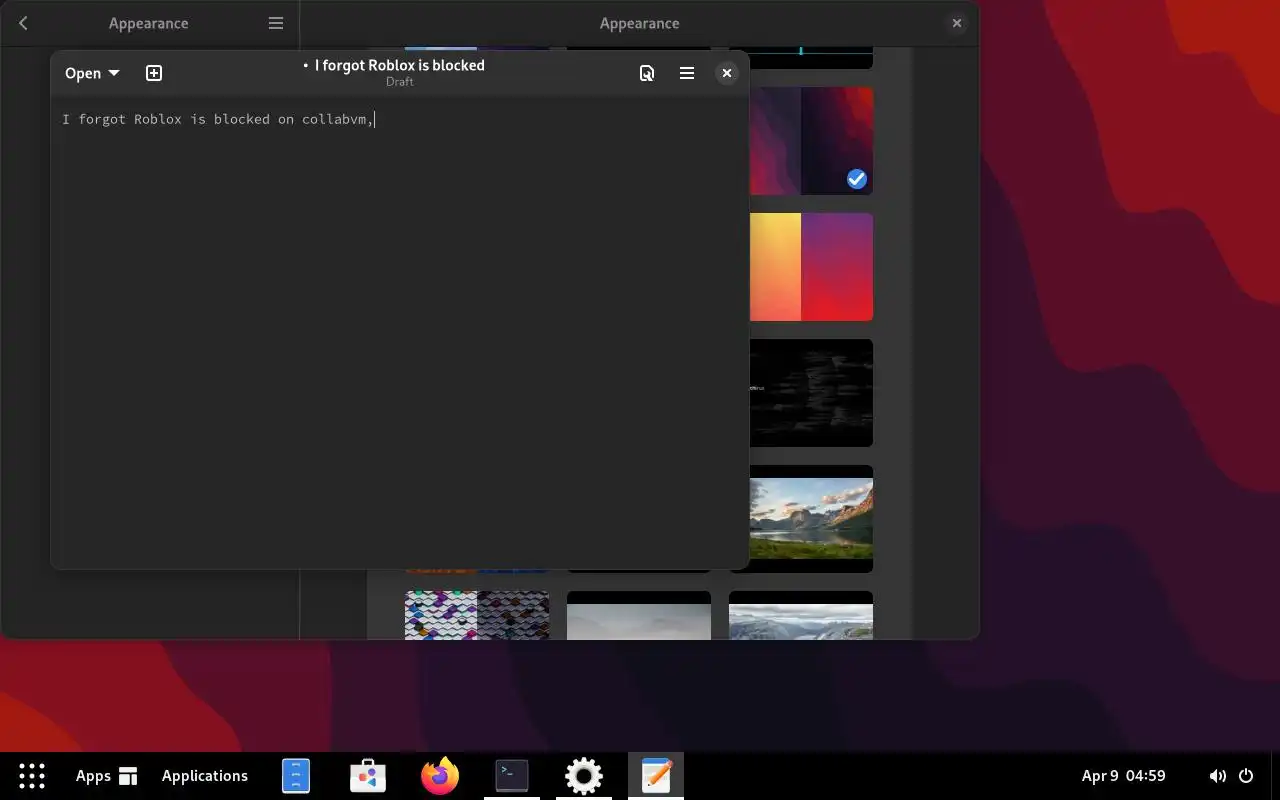Choose the colorful hexagon tiles wallpaper
Viewport: 1280px width, 800px height.
click(x=477, y=615)
